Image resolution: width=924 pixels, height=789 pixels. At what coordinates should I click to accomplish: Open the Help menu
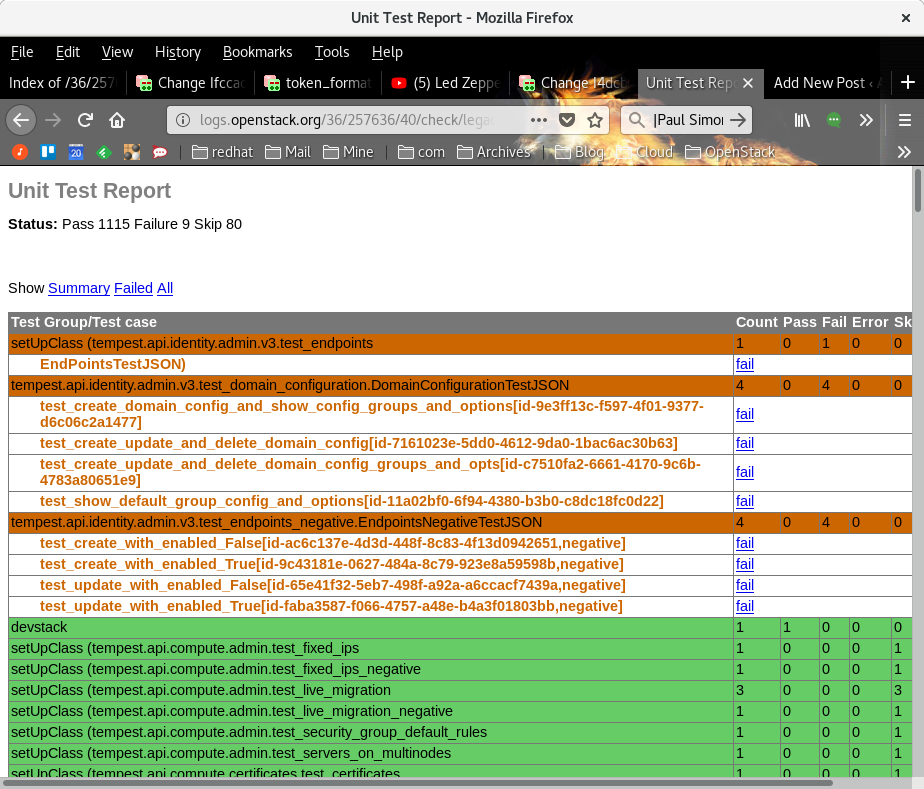pyautogui.click(x=387, y=52)
